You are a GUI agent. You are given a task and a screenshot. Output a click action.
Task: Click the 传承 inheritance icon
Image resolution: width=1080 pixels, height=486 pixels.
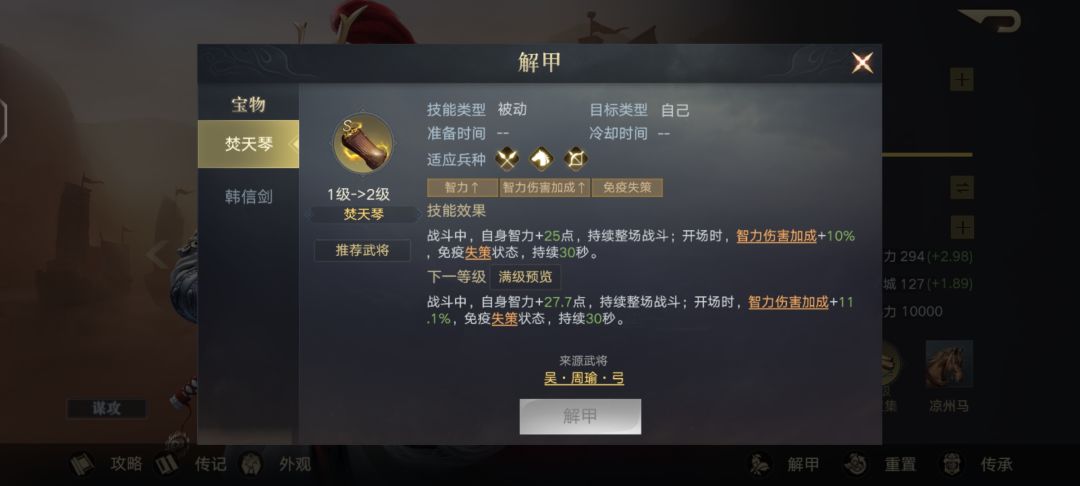coord(953,464)
